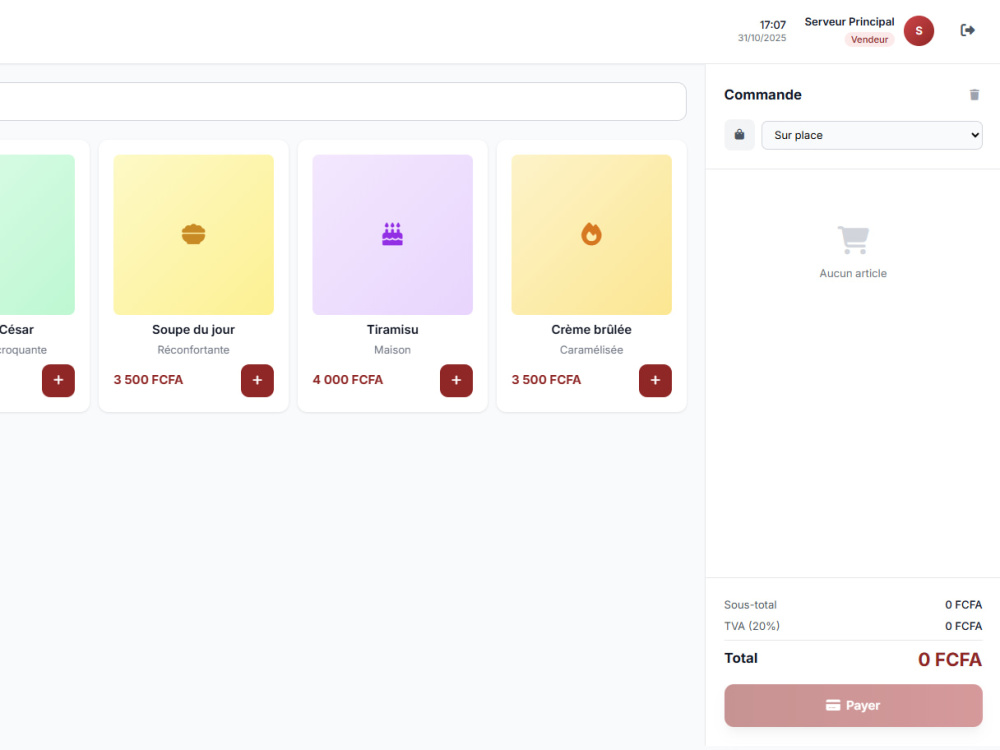This screenshot has width=1000, height=750.
Task: Click the logout icon in header
Action: (967, 30)
